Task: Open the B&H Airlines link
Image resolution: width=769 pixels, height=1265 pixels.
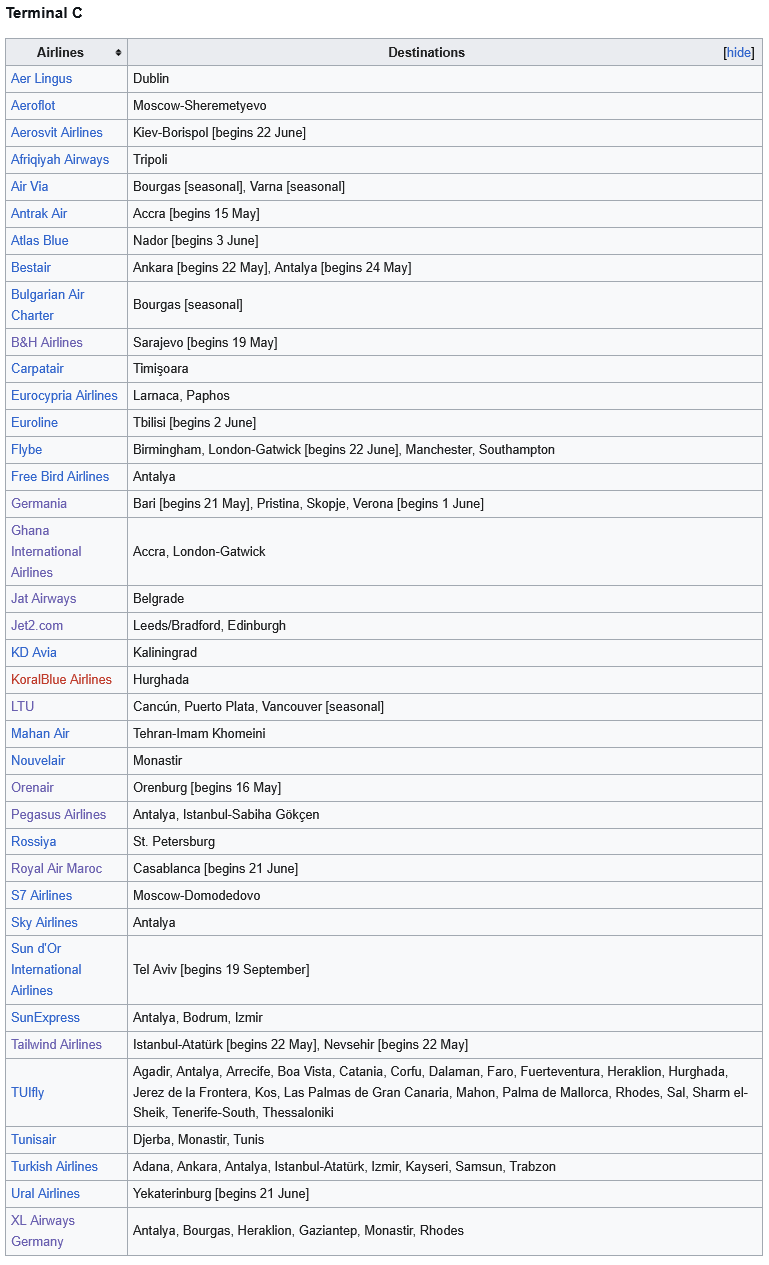Action: pyautogui.click(x=47, y=343)
